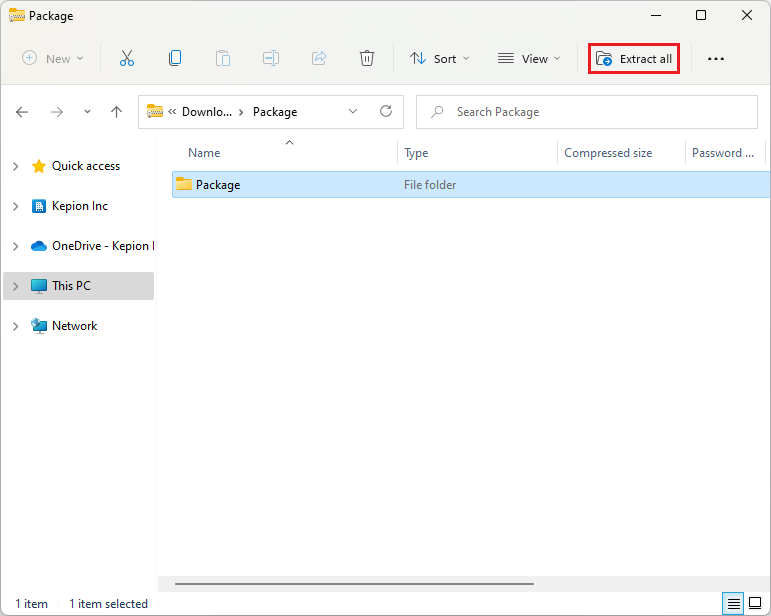Click the Rename icon in toolbar
The height and width of the screenshot is (616, 771).
coord(271,59)
